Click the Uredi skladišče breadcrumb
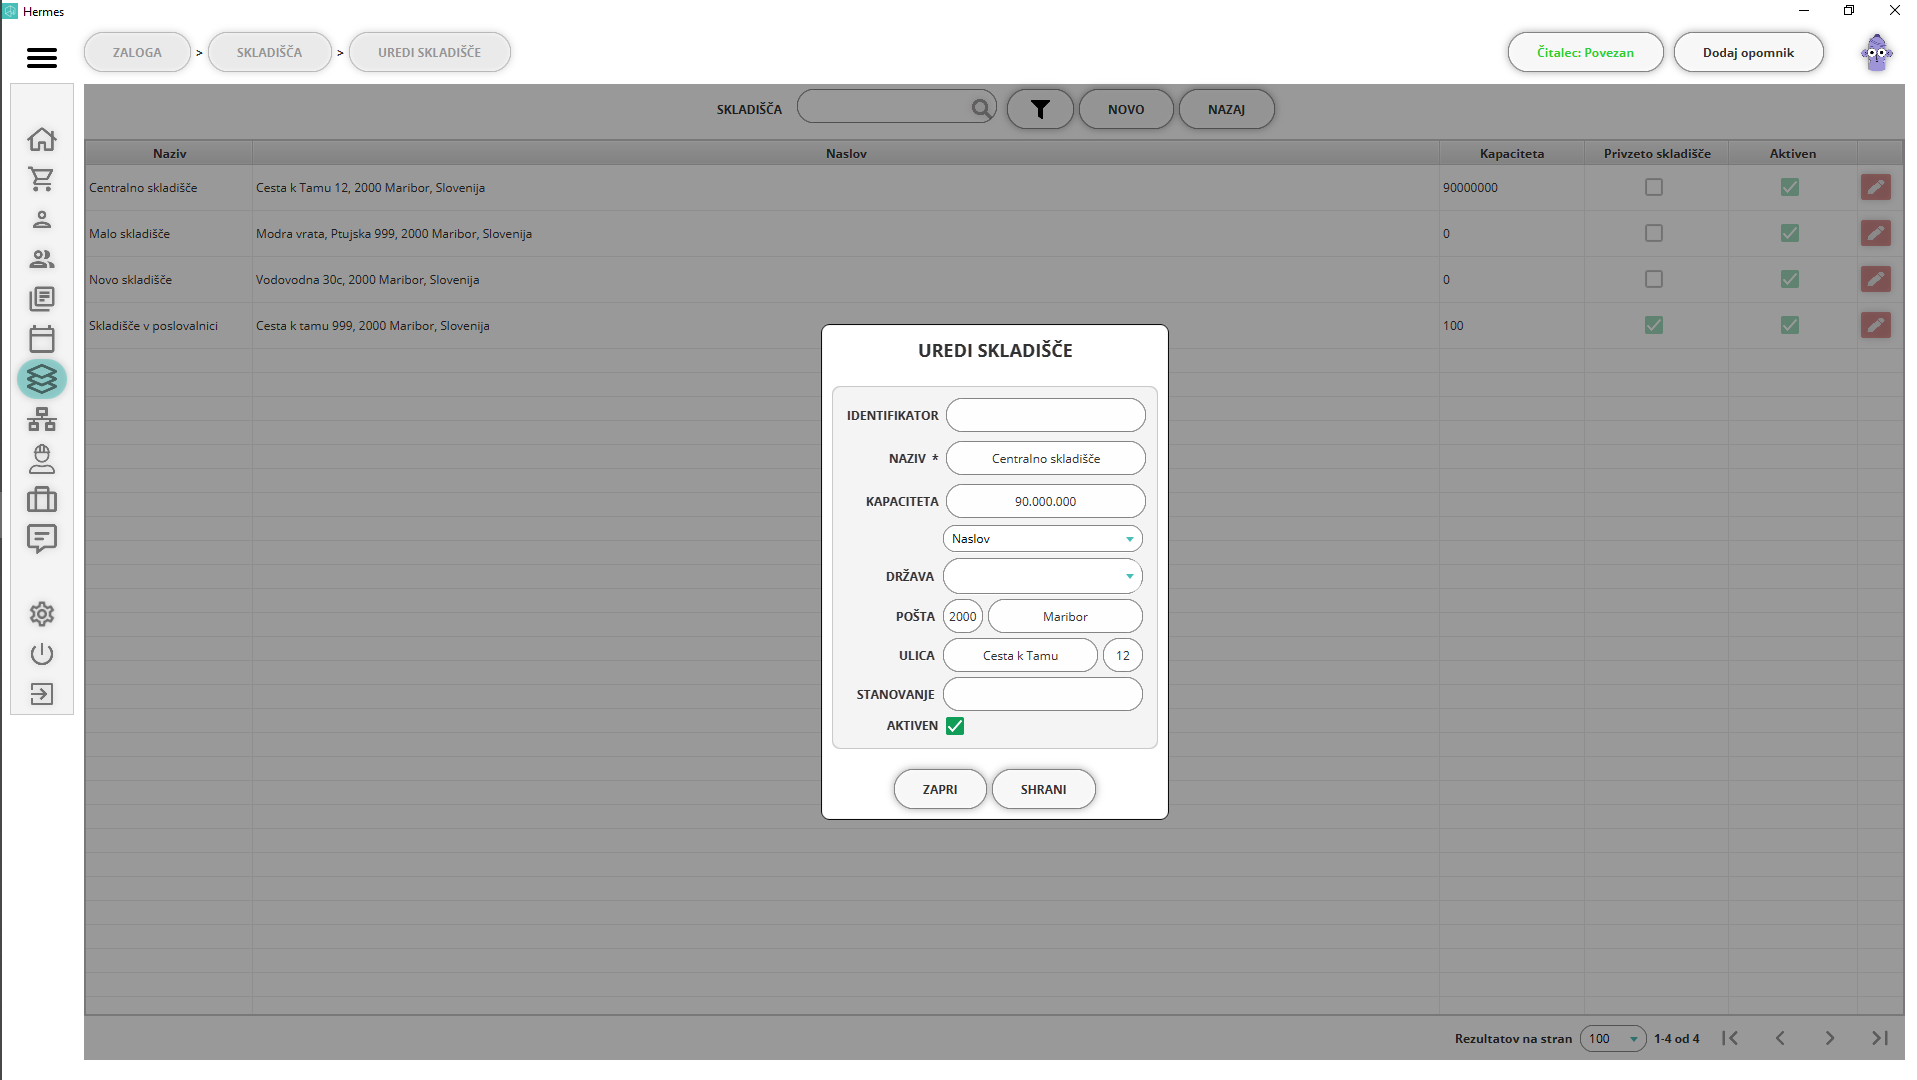This screenshot has height=1080, width=1917. tap(429, 52)
